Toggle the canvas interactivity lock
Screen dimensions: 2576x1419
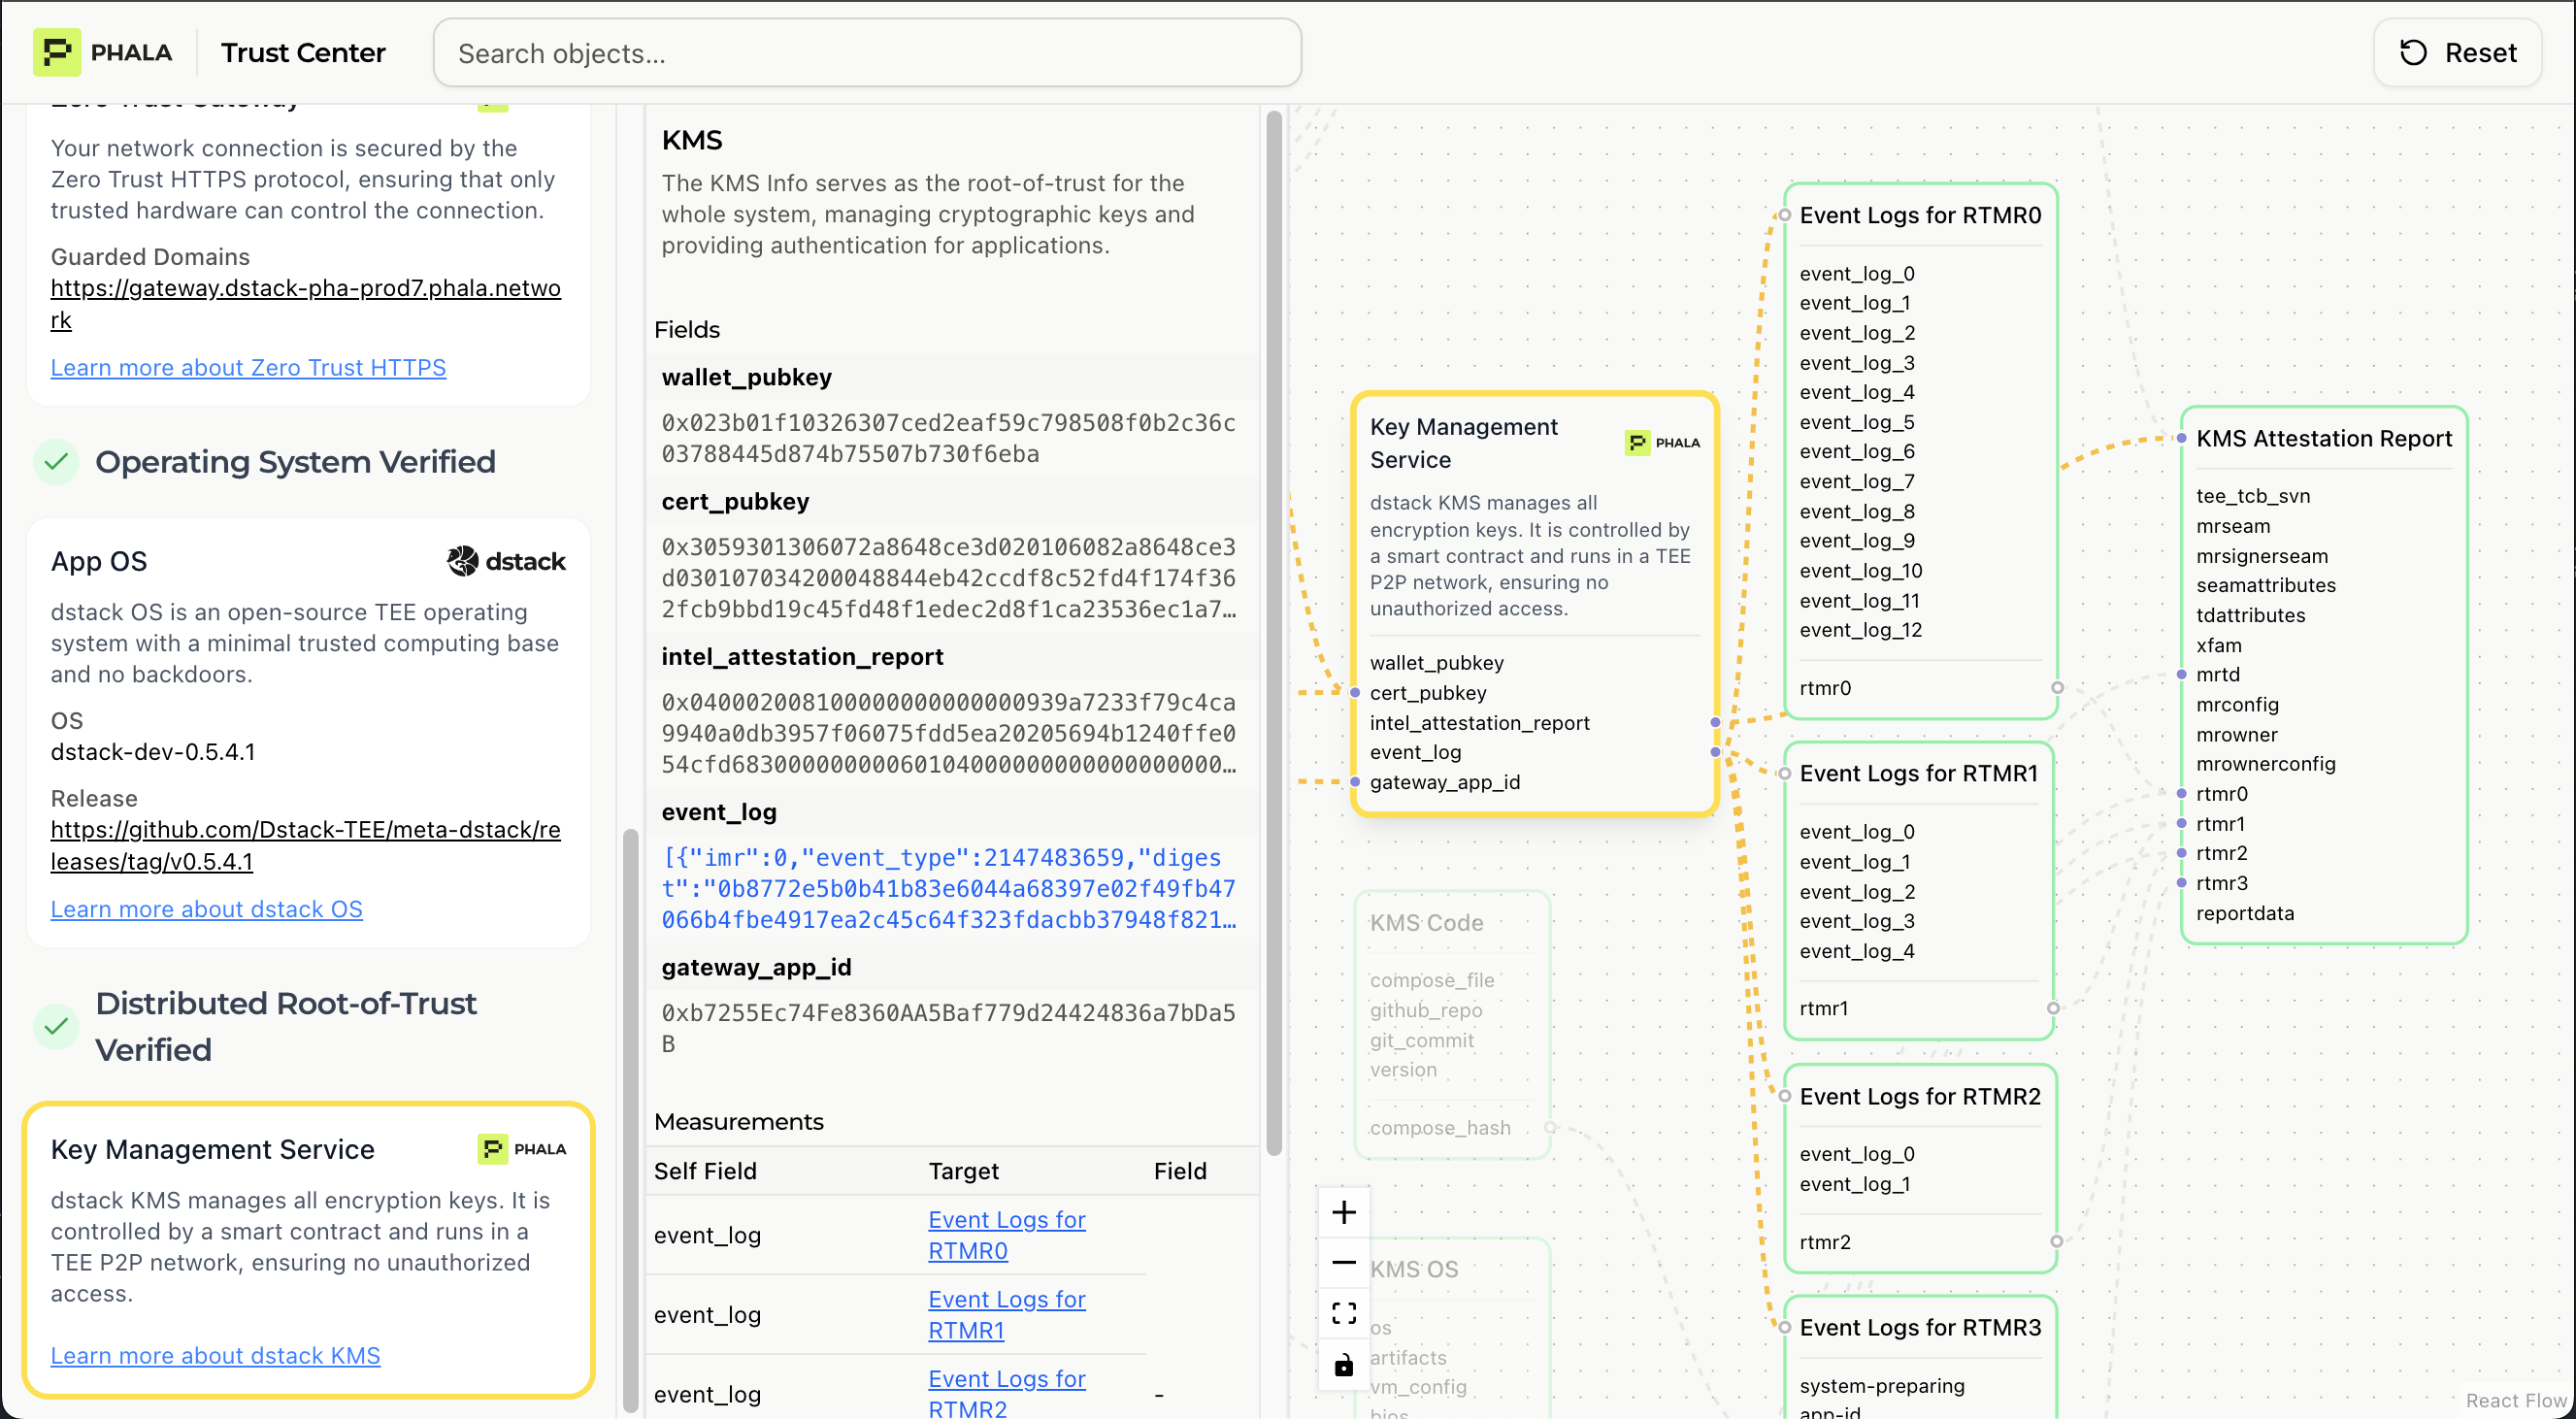click(1343, 1364)
